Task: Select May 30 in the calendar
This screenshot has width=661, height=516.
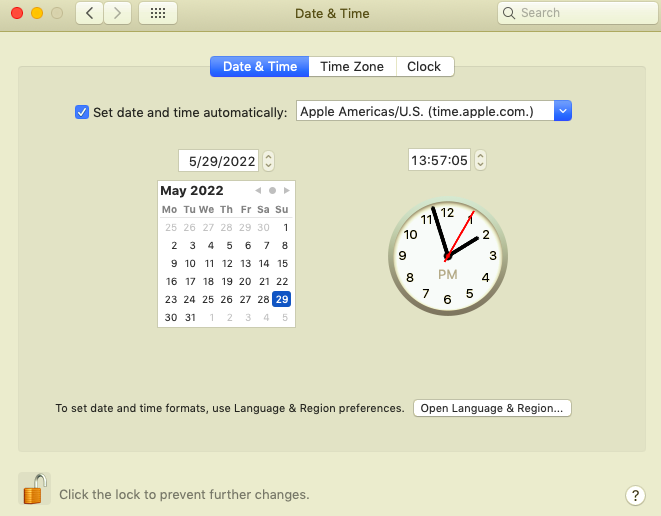Action: pyautogui.click(x=171, y=317)
